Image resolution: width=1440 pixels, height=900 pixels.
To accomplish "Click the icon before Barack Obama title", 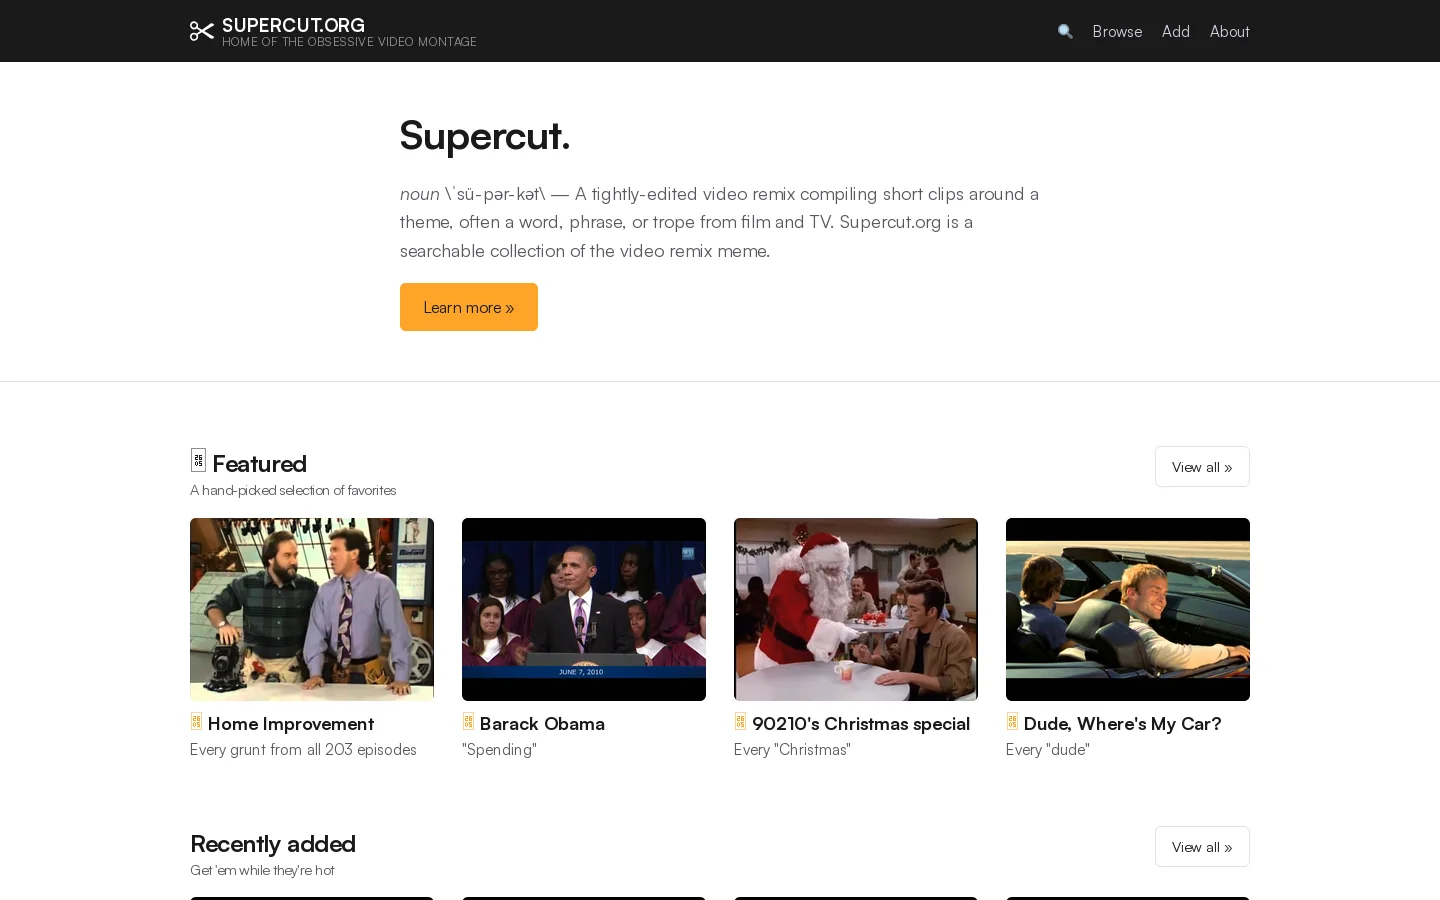I will [x=468, y=721].
